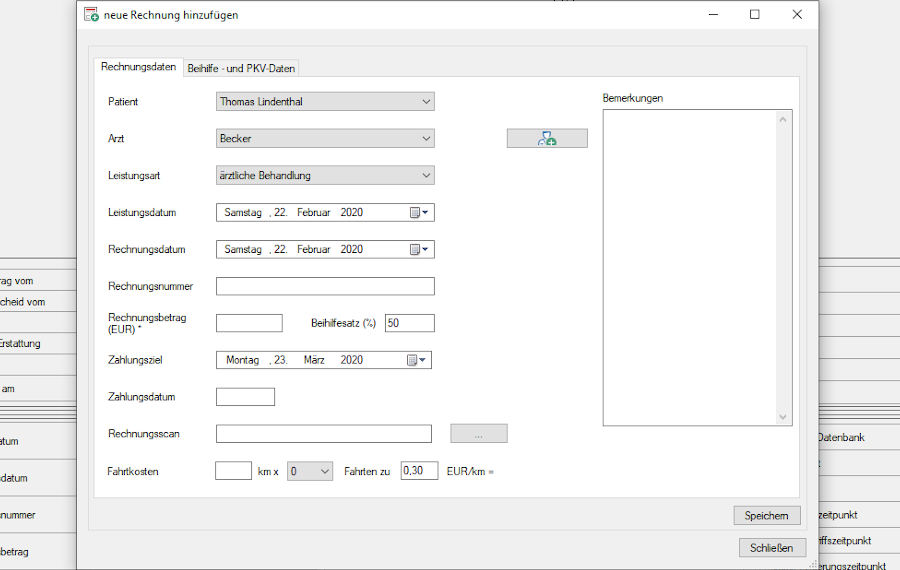
Task: Open the Rechnungsdatum calendar picker
Action: point(418,249)
